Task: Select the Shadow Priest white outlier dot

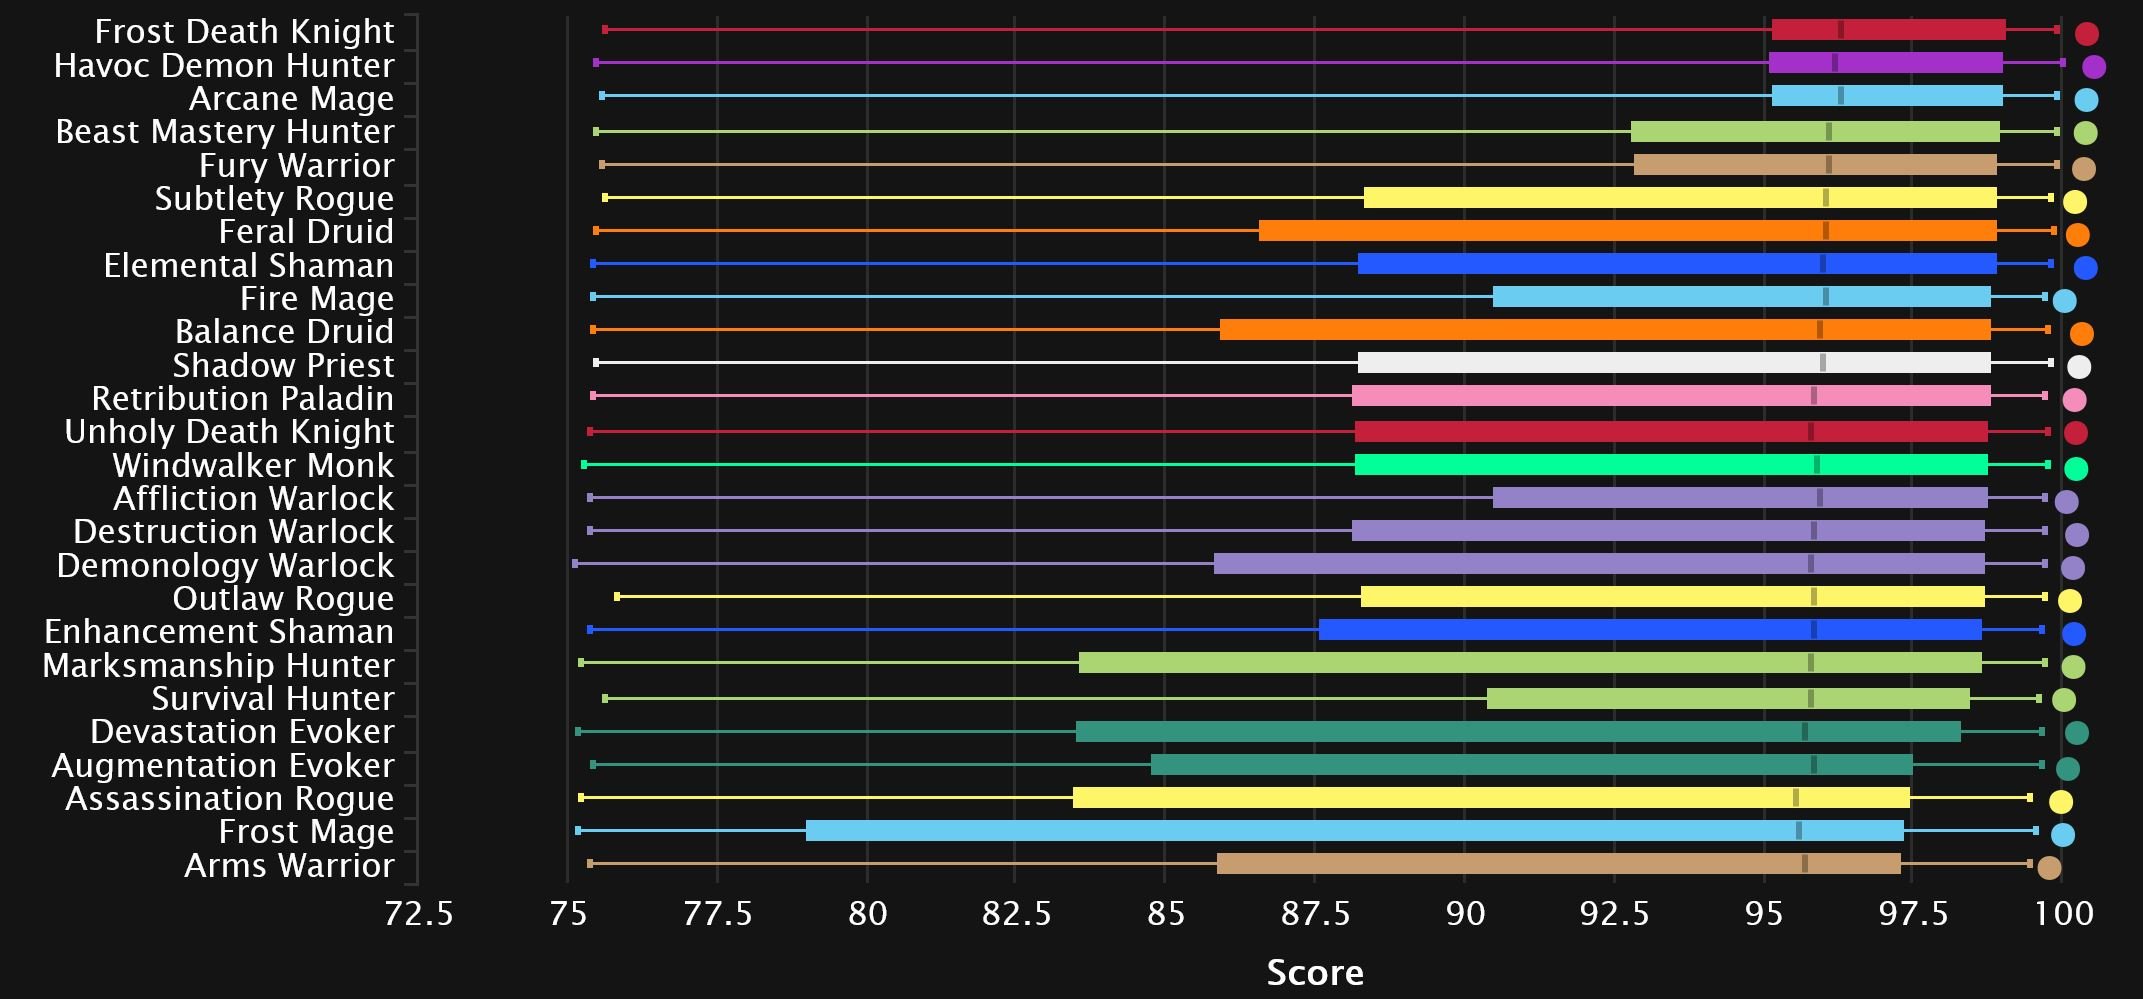Action: coord(2079,367)
